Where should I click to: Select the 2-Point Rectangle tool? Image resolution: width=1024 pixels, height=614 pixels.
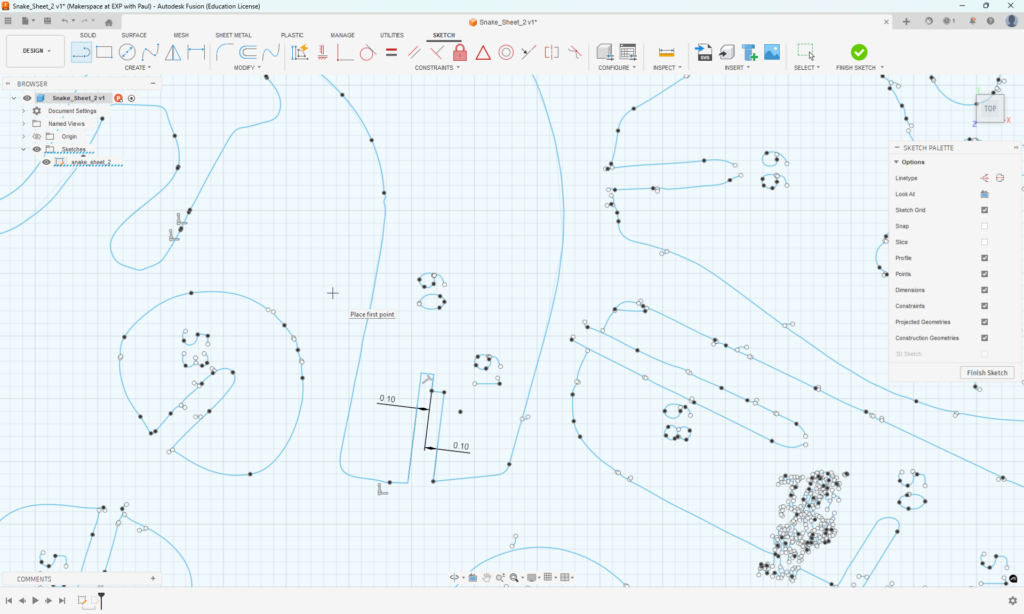tap(104, 52)
